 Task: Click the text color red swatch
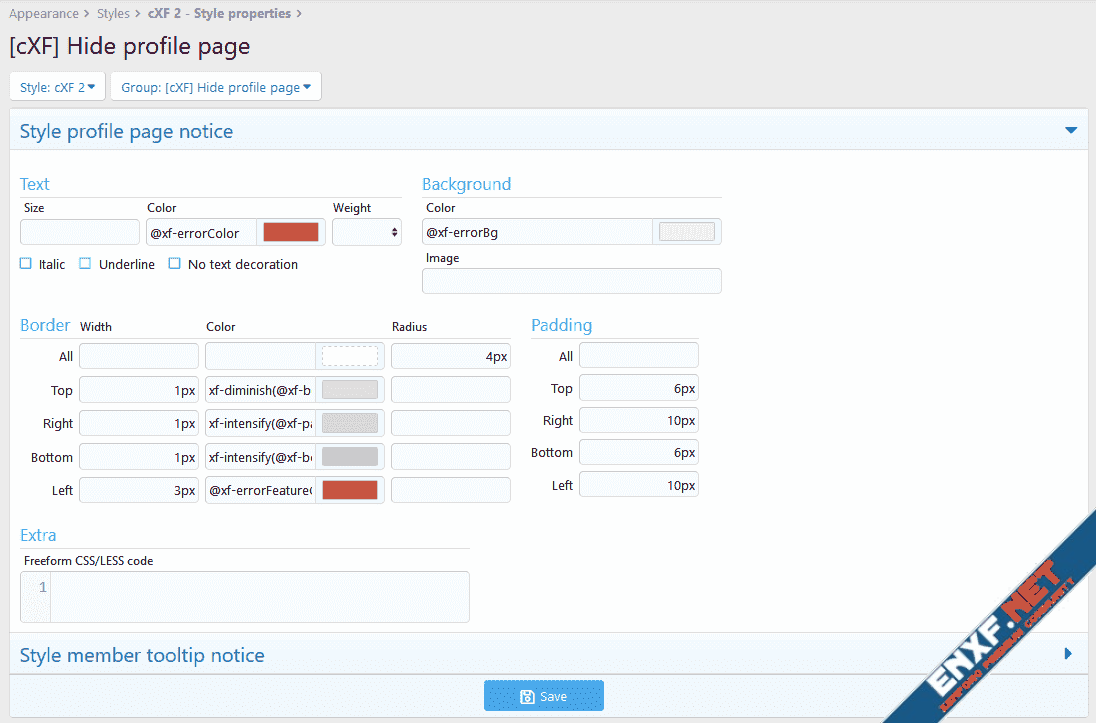click(290, 232)
